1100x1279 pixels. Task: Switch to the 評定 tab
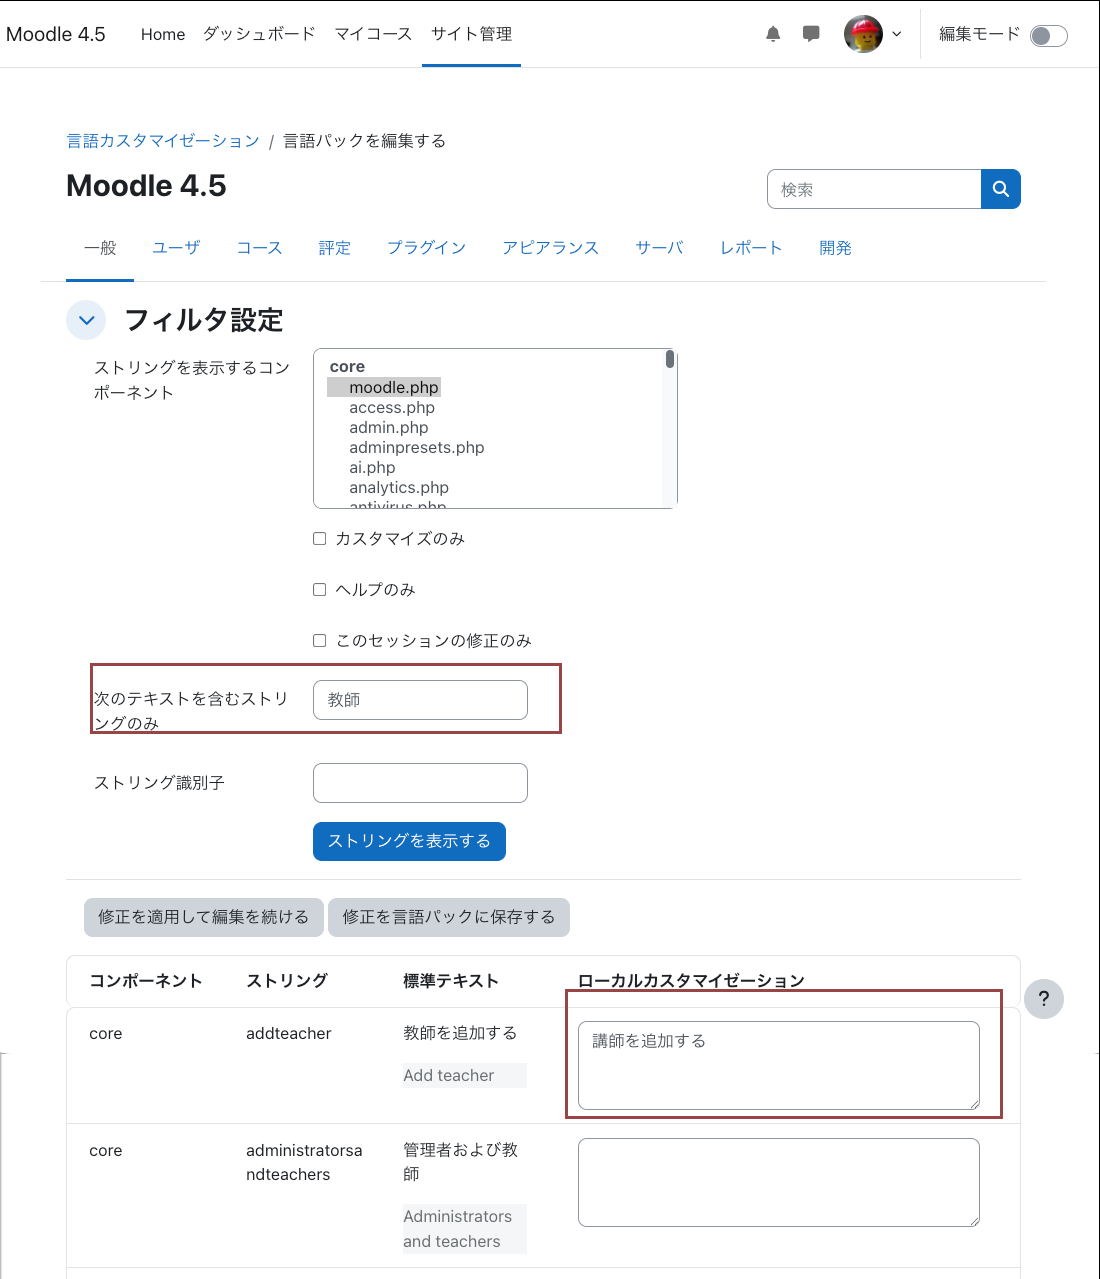coord(335,248)
